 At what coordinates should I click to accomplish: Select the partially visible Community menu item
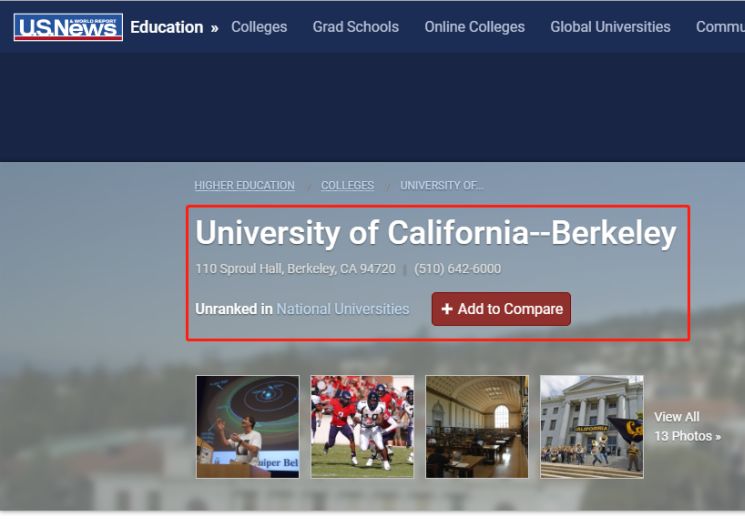tap(720, 27)
